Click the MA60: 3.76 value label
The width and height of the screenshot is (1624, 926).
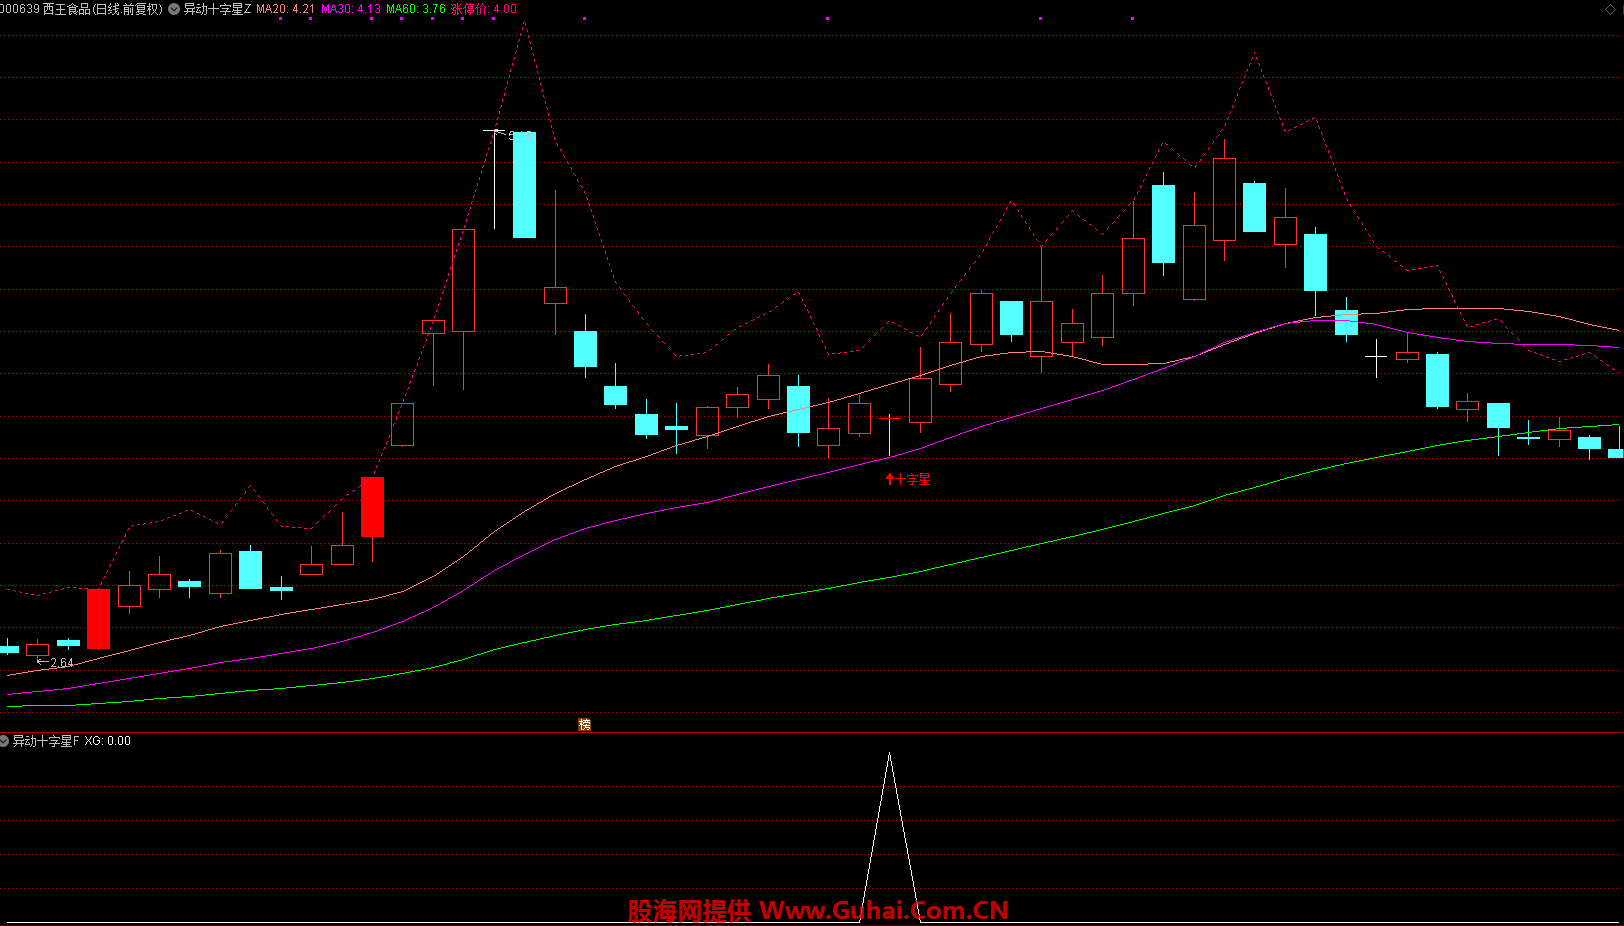(416, 9)
